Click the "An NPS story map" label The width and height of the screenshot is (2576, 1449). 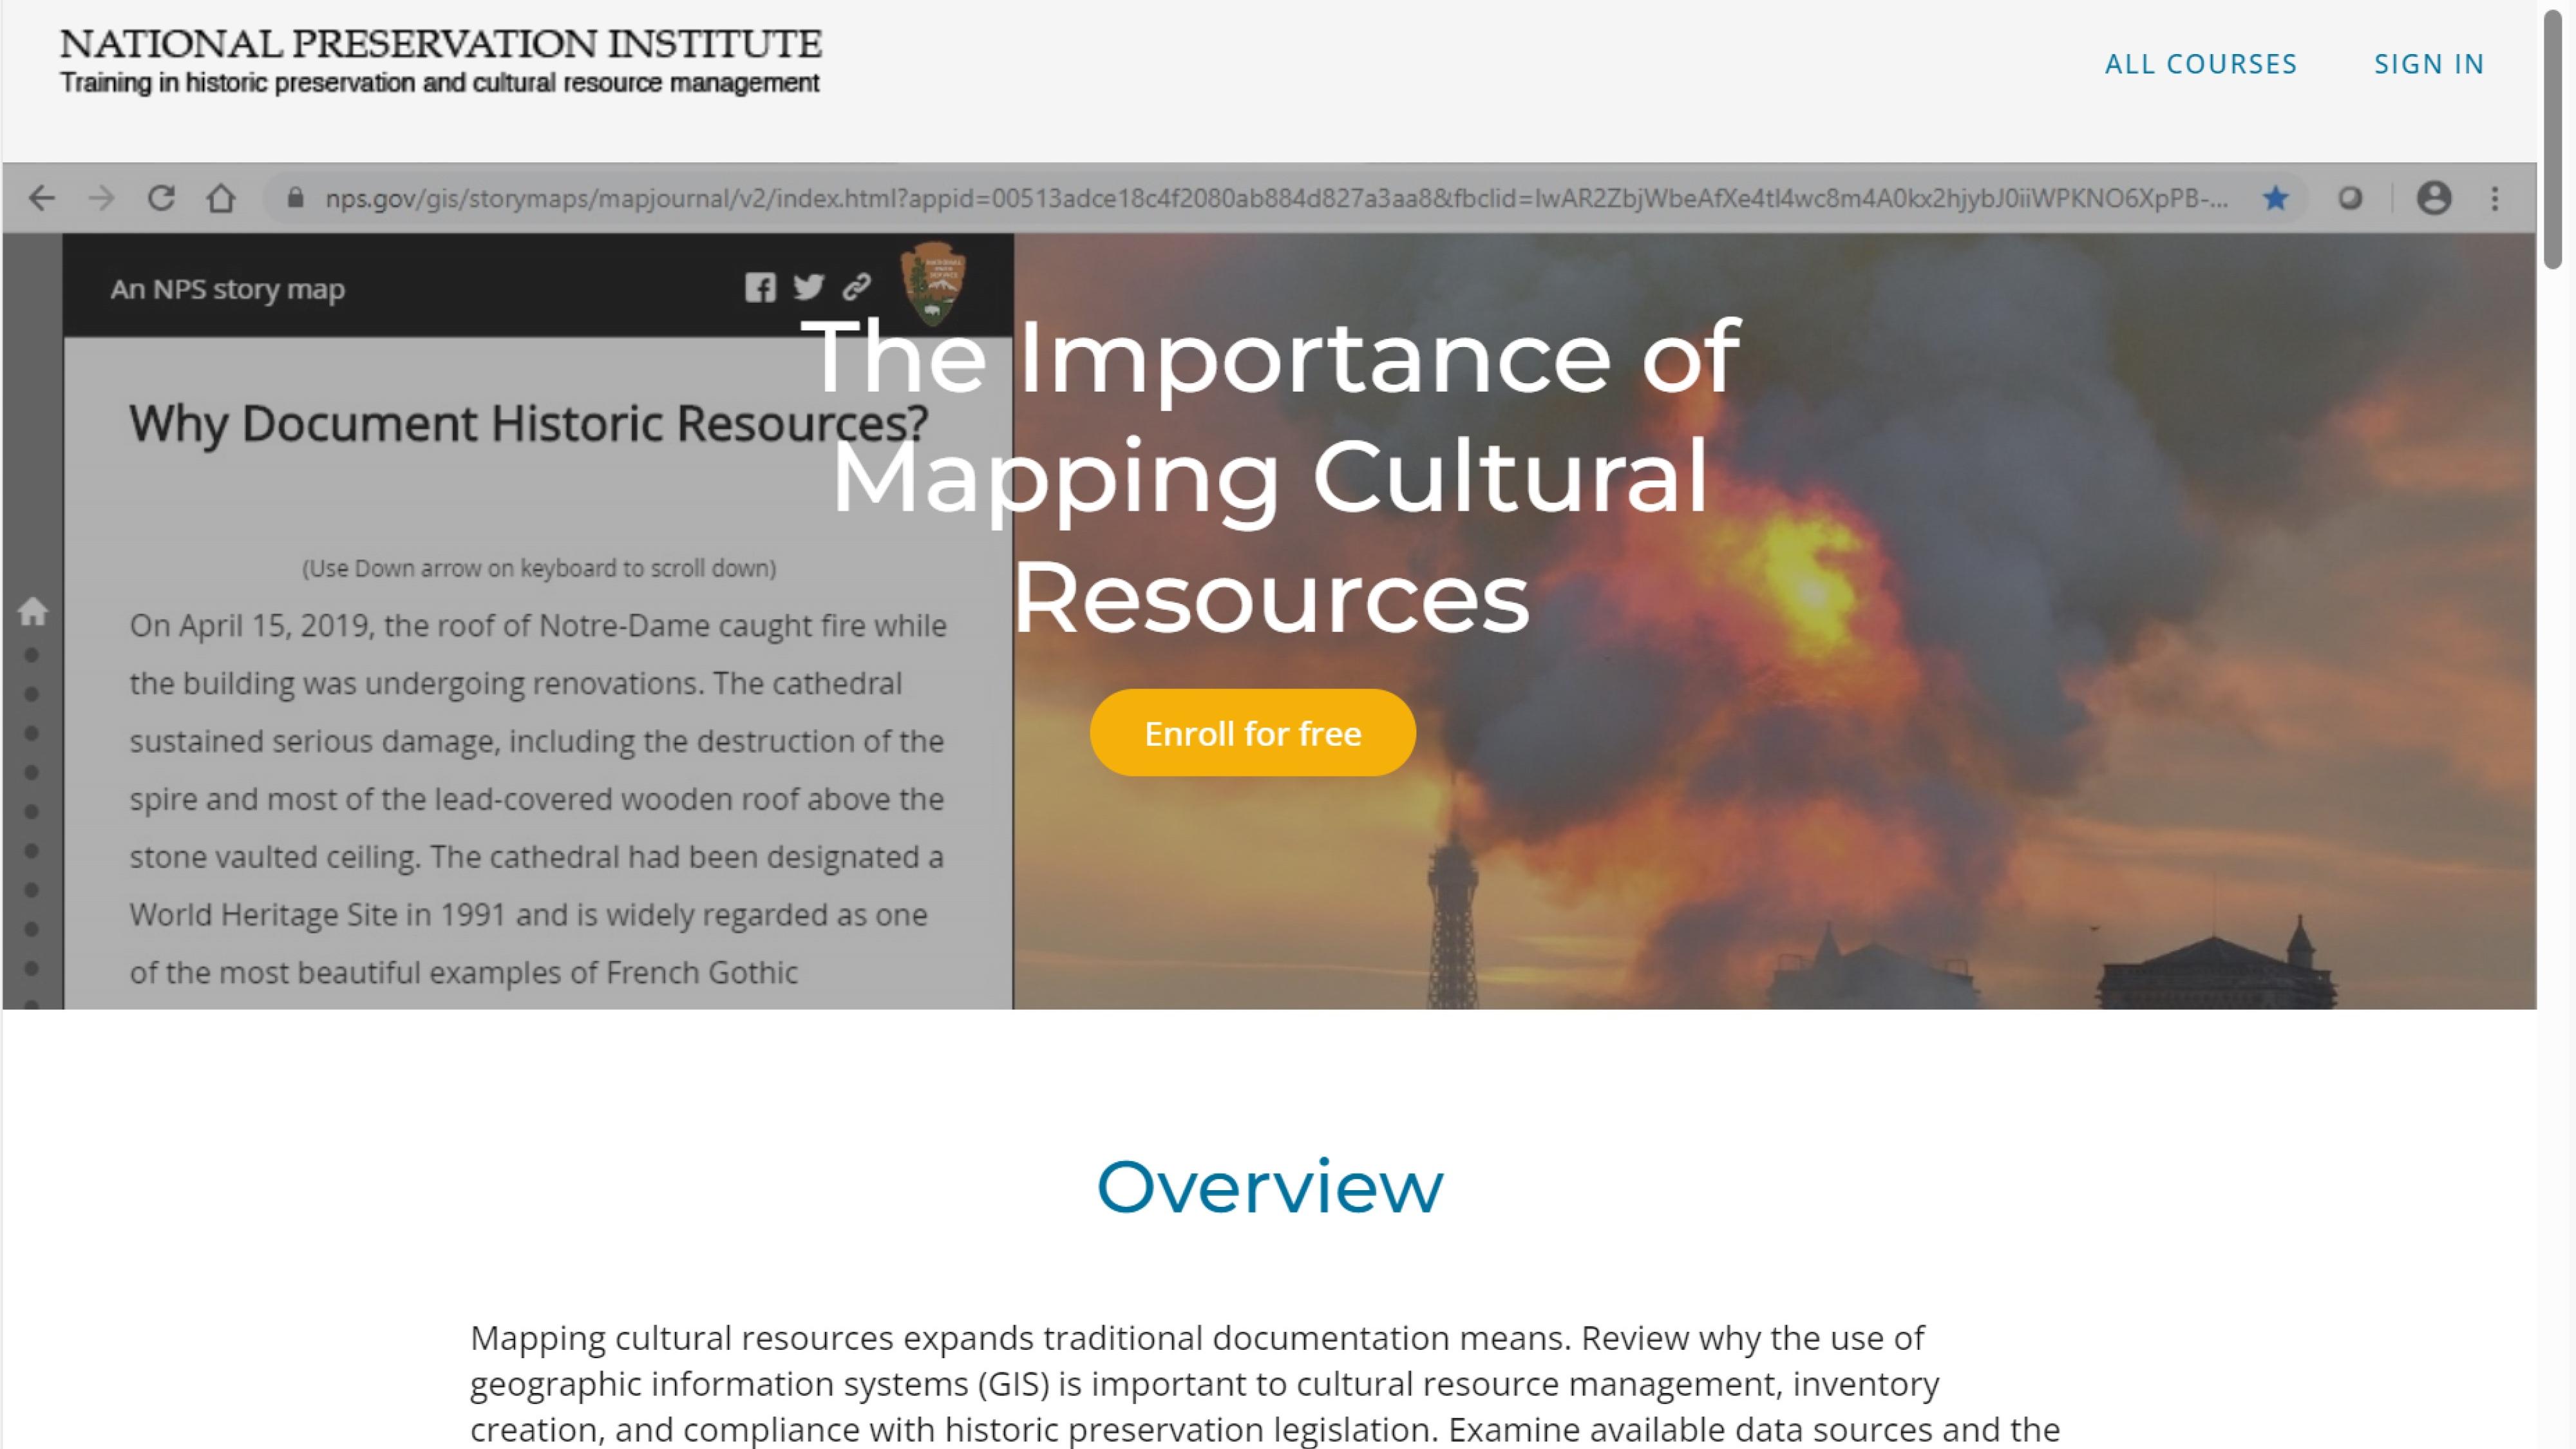pos(227,289)
